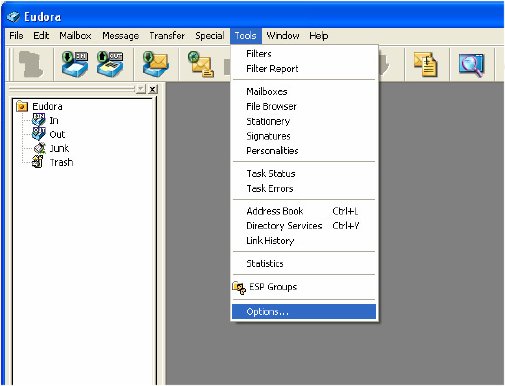The image size is (505, 386).
Task: Click the In mailbox tray icon
Action: click(x=38, y=120)
